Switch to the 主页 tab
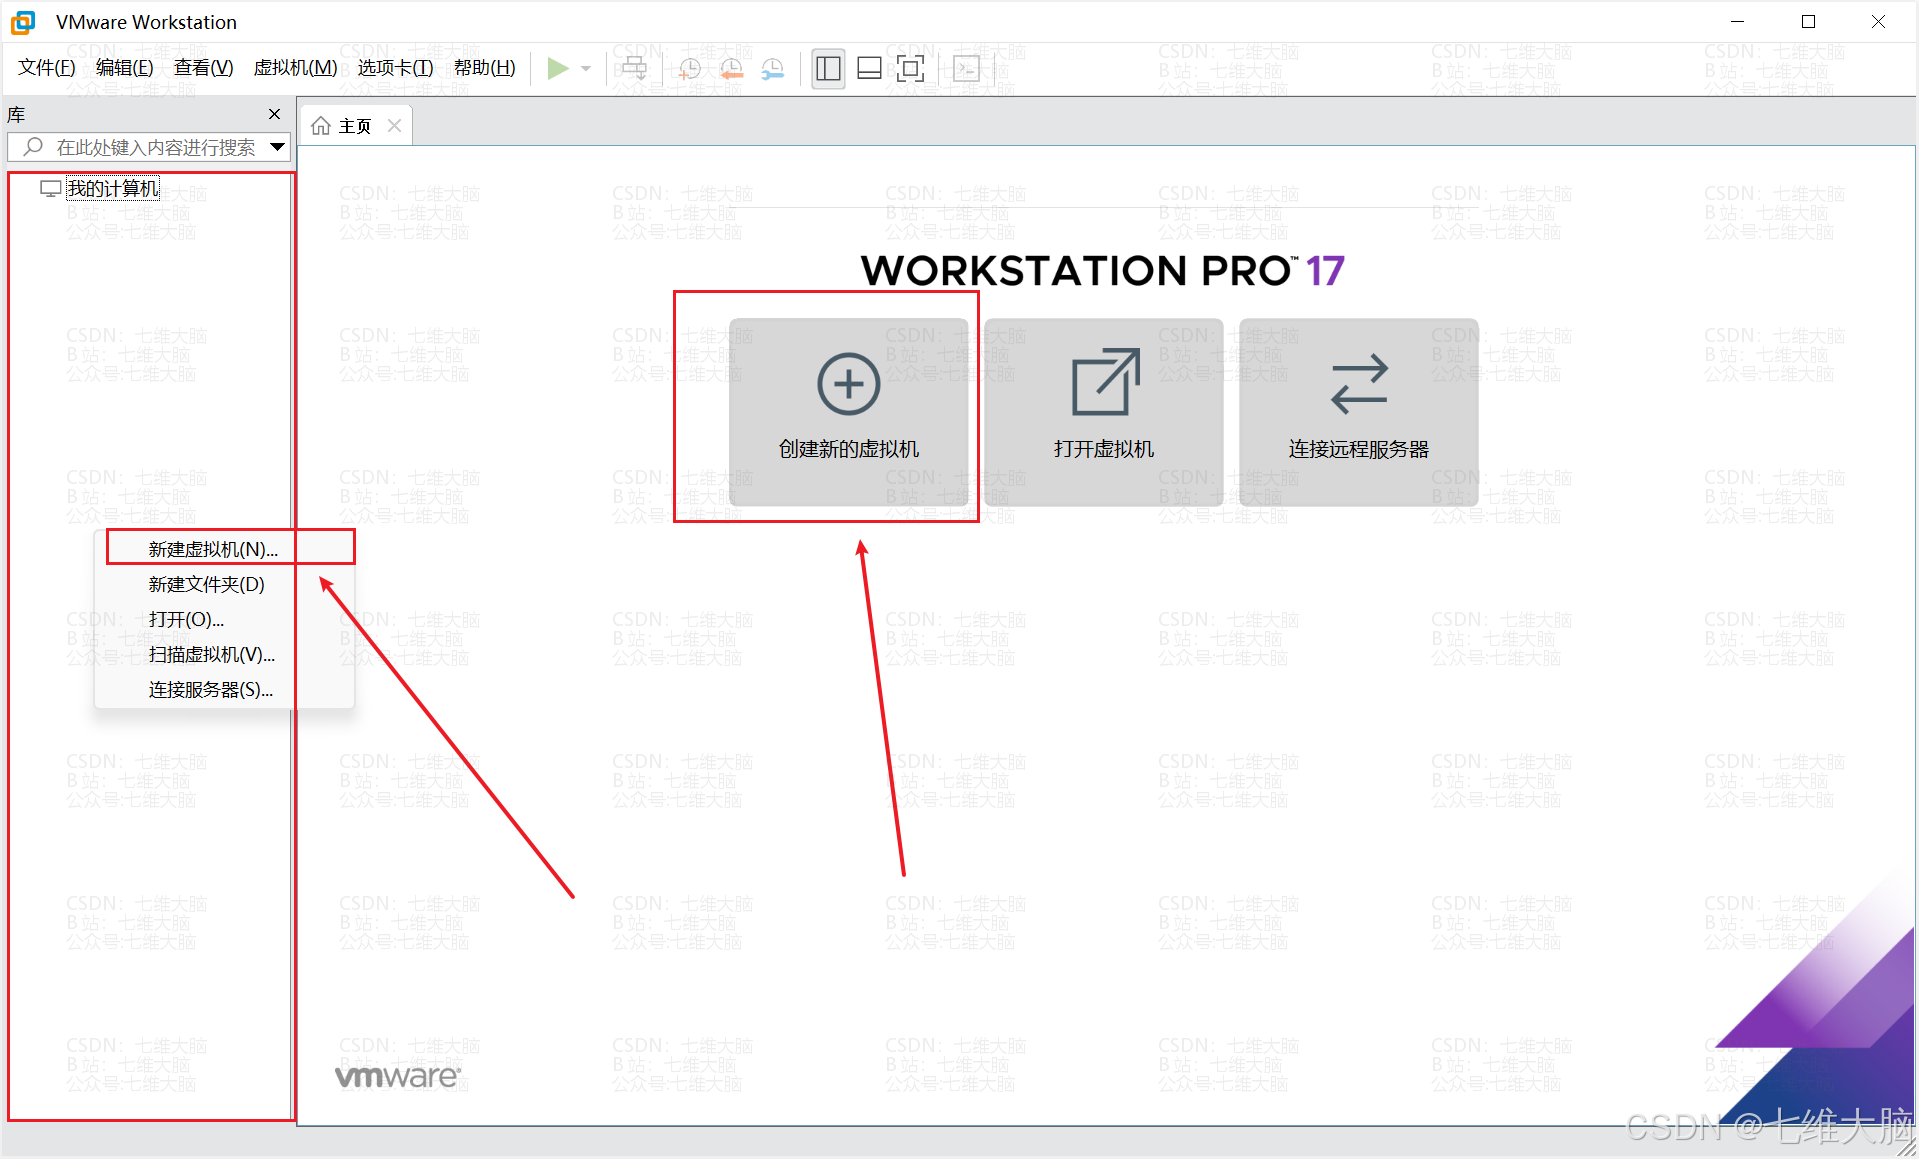 point(356,125)
